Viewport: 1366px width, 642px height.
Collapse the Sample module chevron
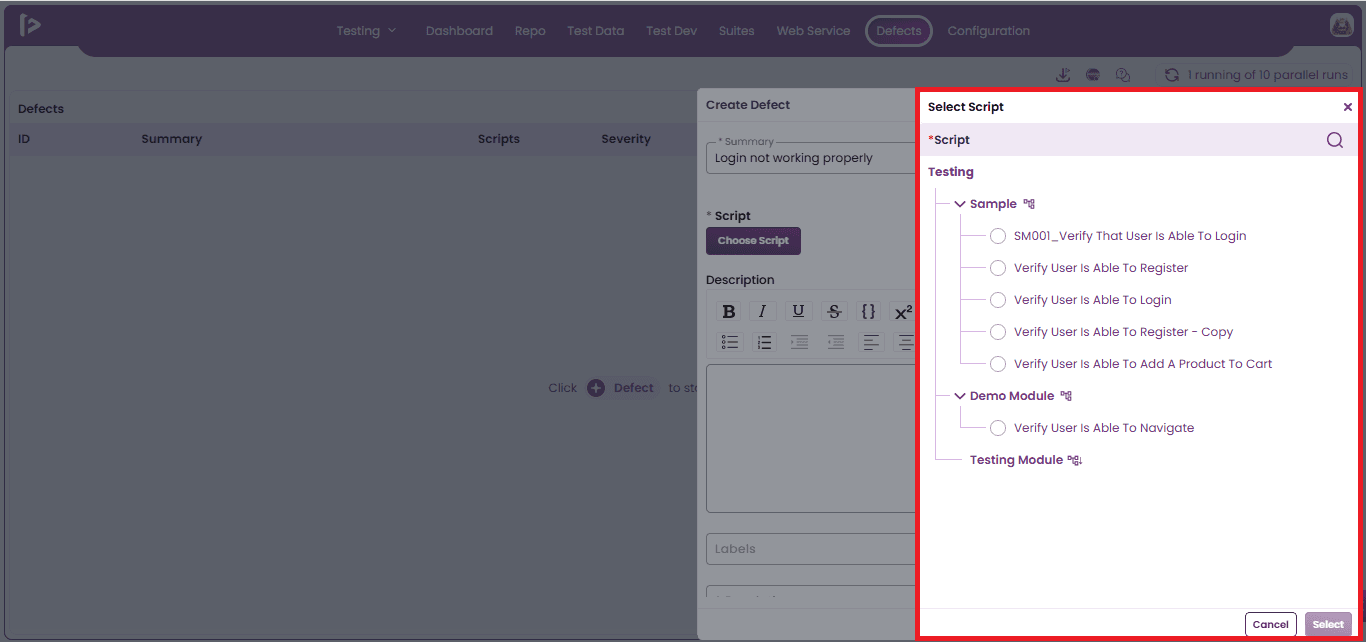click(960, 204)
